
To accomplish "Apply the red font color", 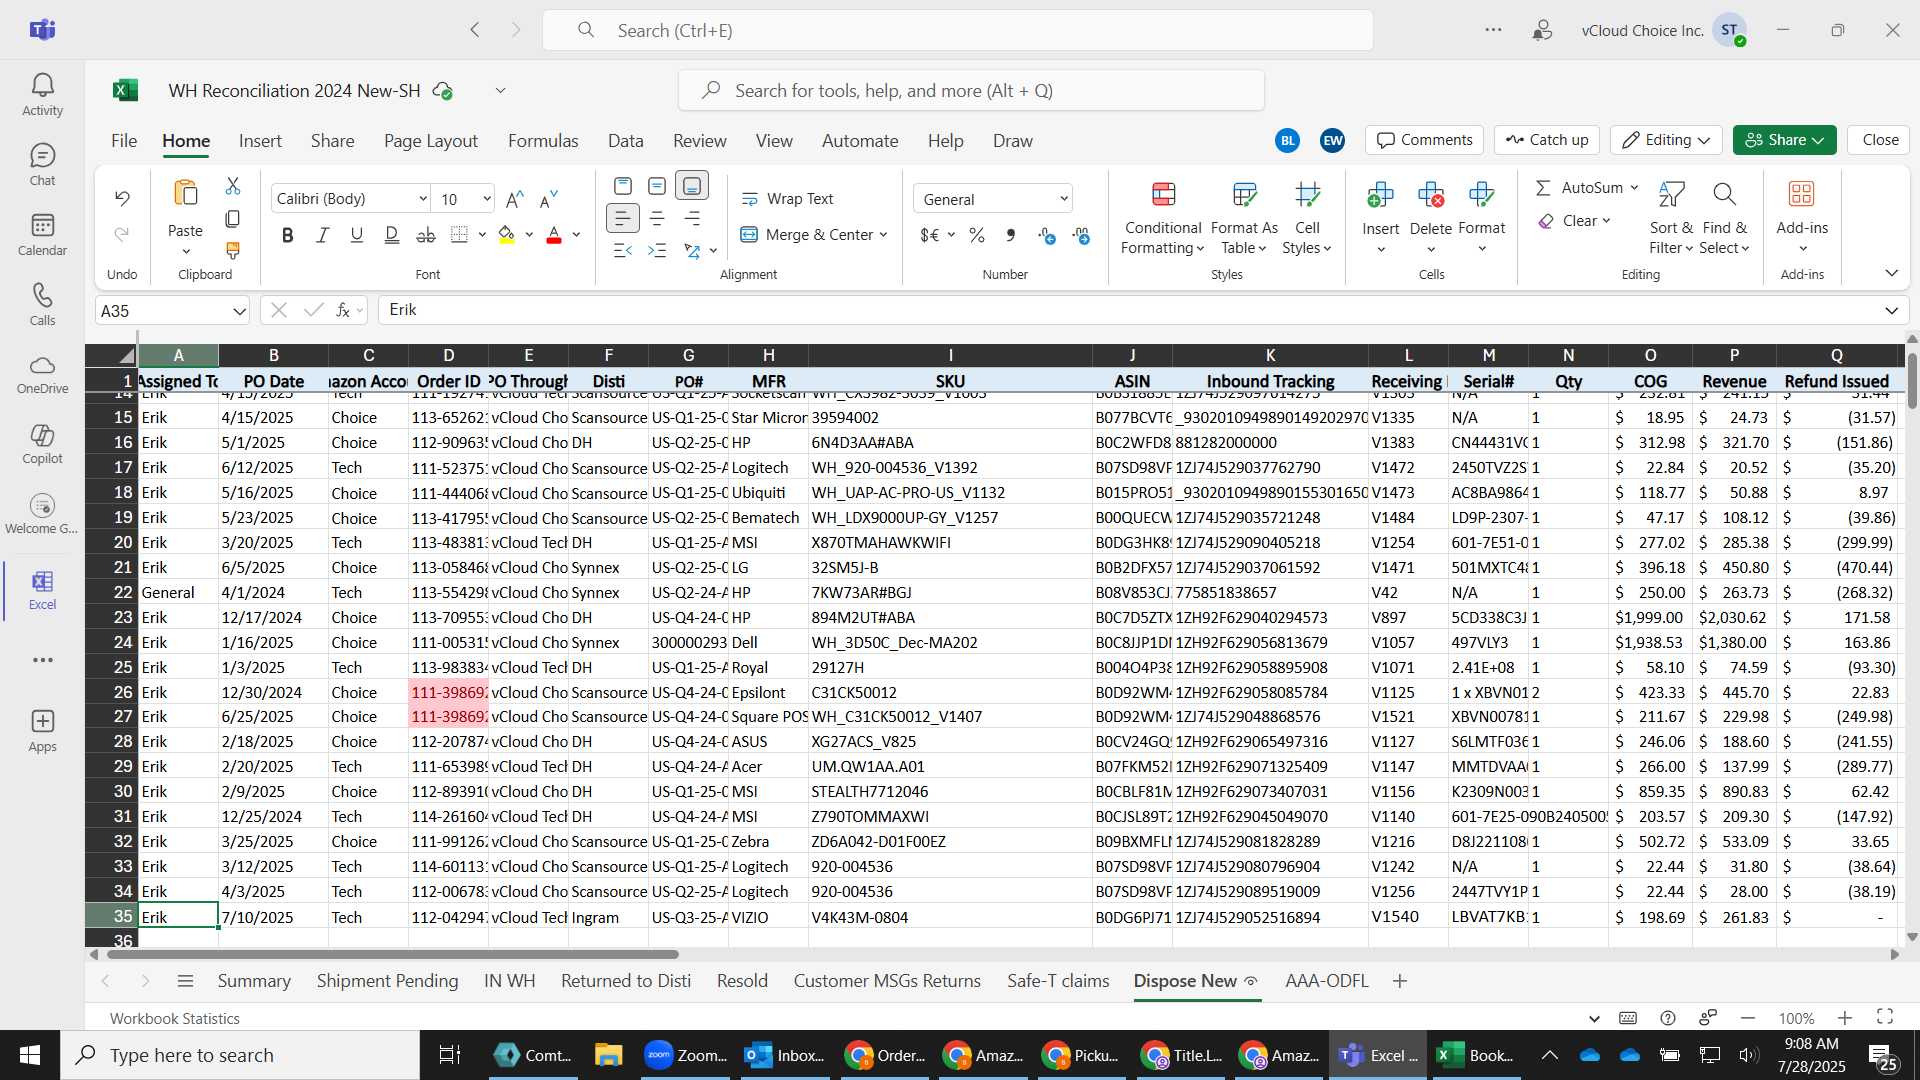I will (x=554, y=235).
